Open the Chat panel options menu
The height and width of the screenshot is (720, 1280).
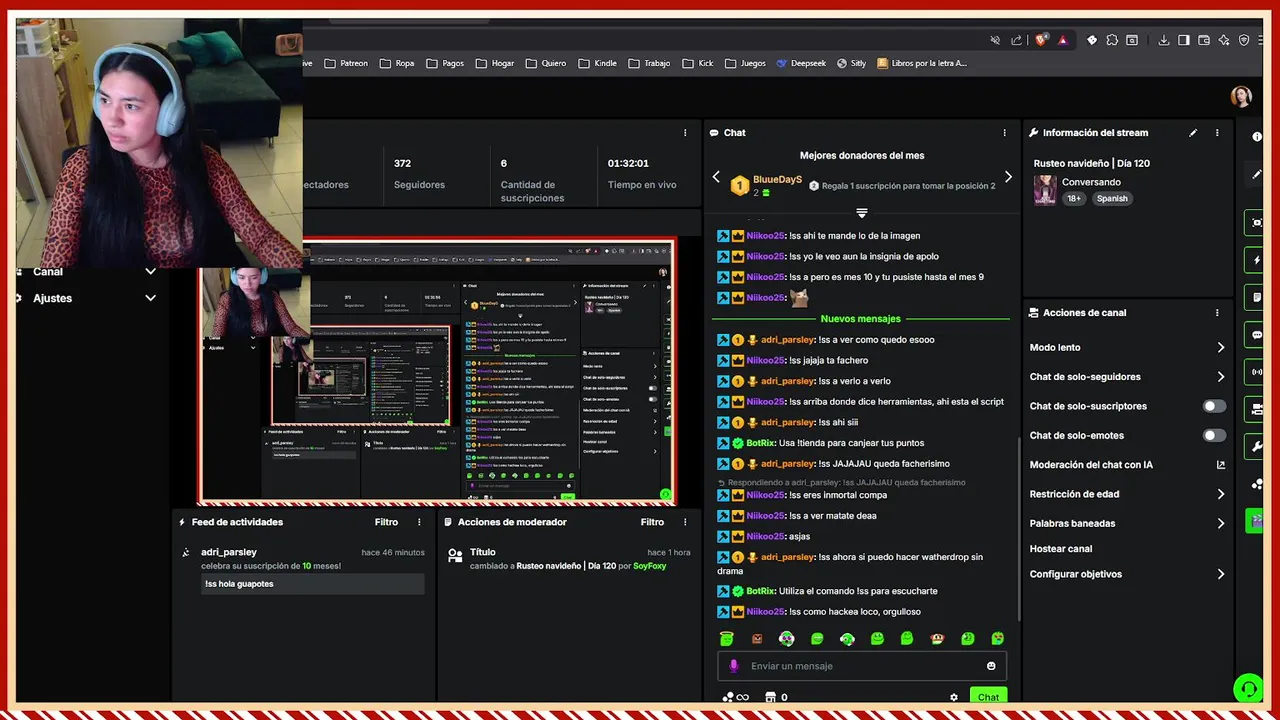tap(1005, 132)
